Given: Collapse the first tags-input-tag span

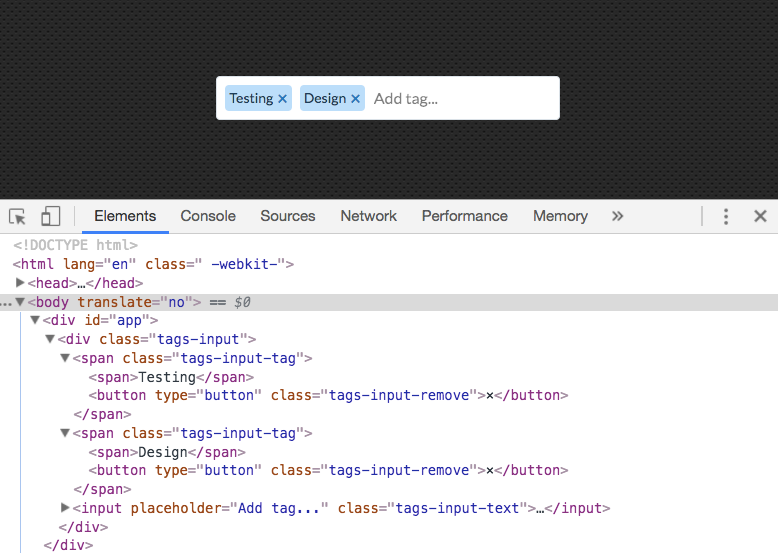Looking at the screenshot, I should click(65, 358).
